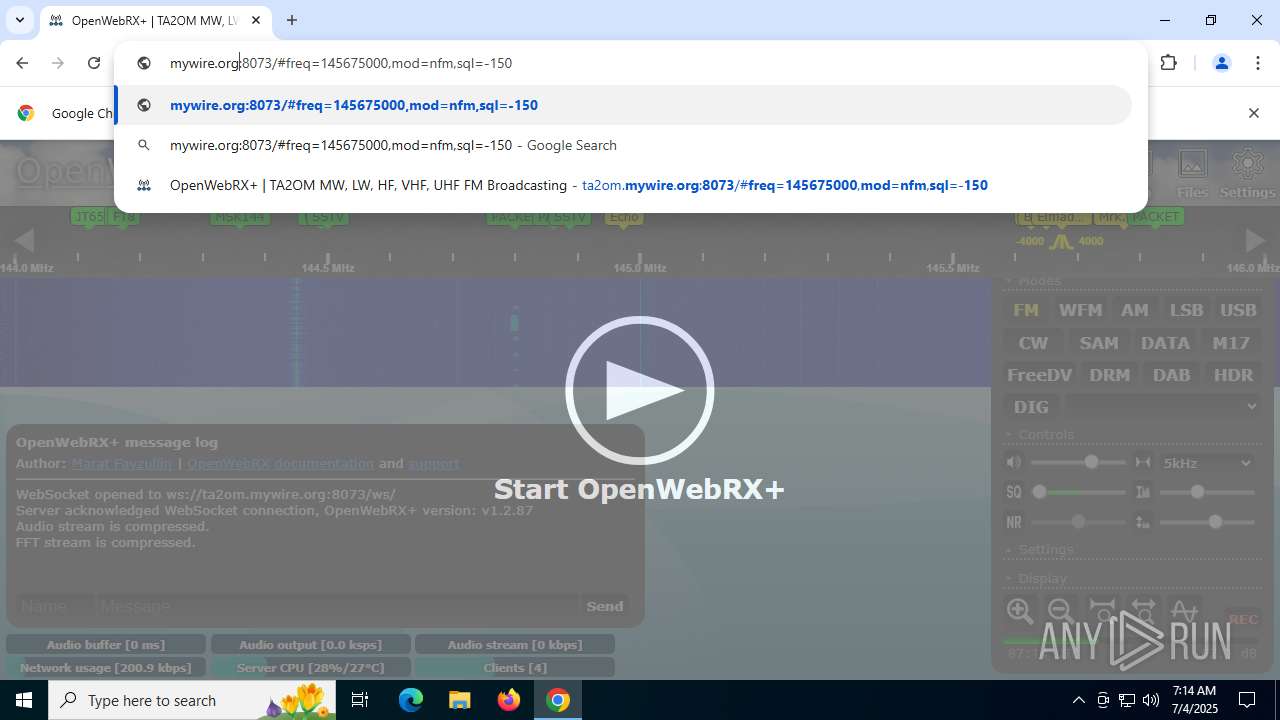
Task: Reload the page with the refresh icon
Action: click(x=94, y=63)
